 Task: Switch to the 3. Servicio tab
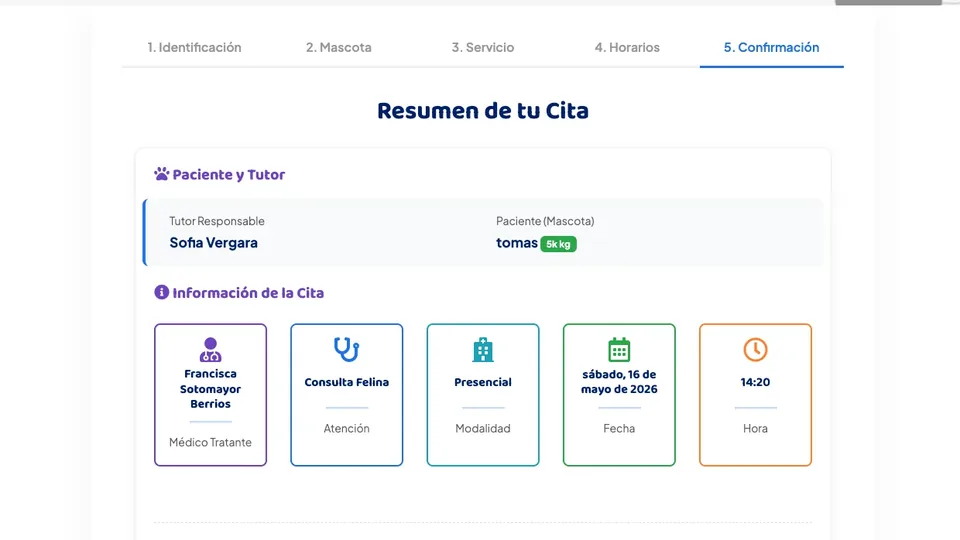coord(483,47)
